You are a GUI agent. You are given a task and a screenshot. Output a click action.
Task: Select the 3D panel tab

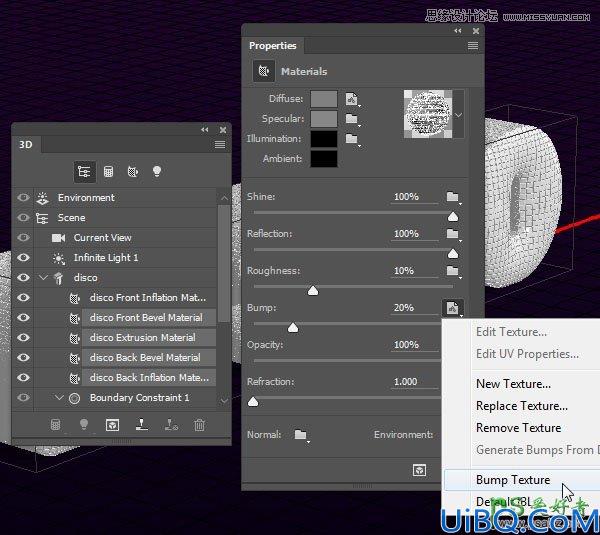coord(26,144)
